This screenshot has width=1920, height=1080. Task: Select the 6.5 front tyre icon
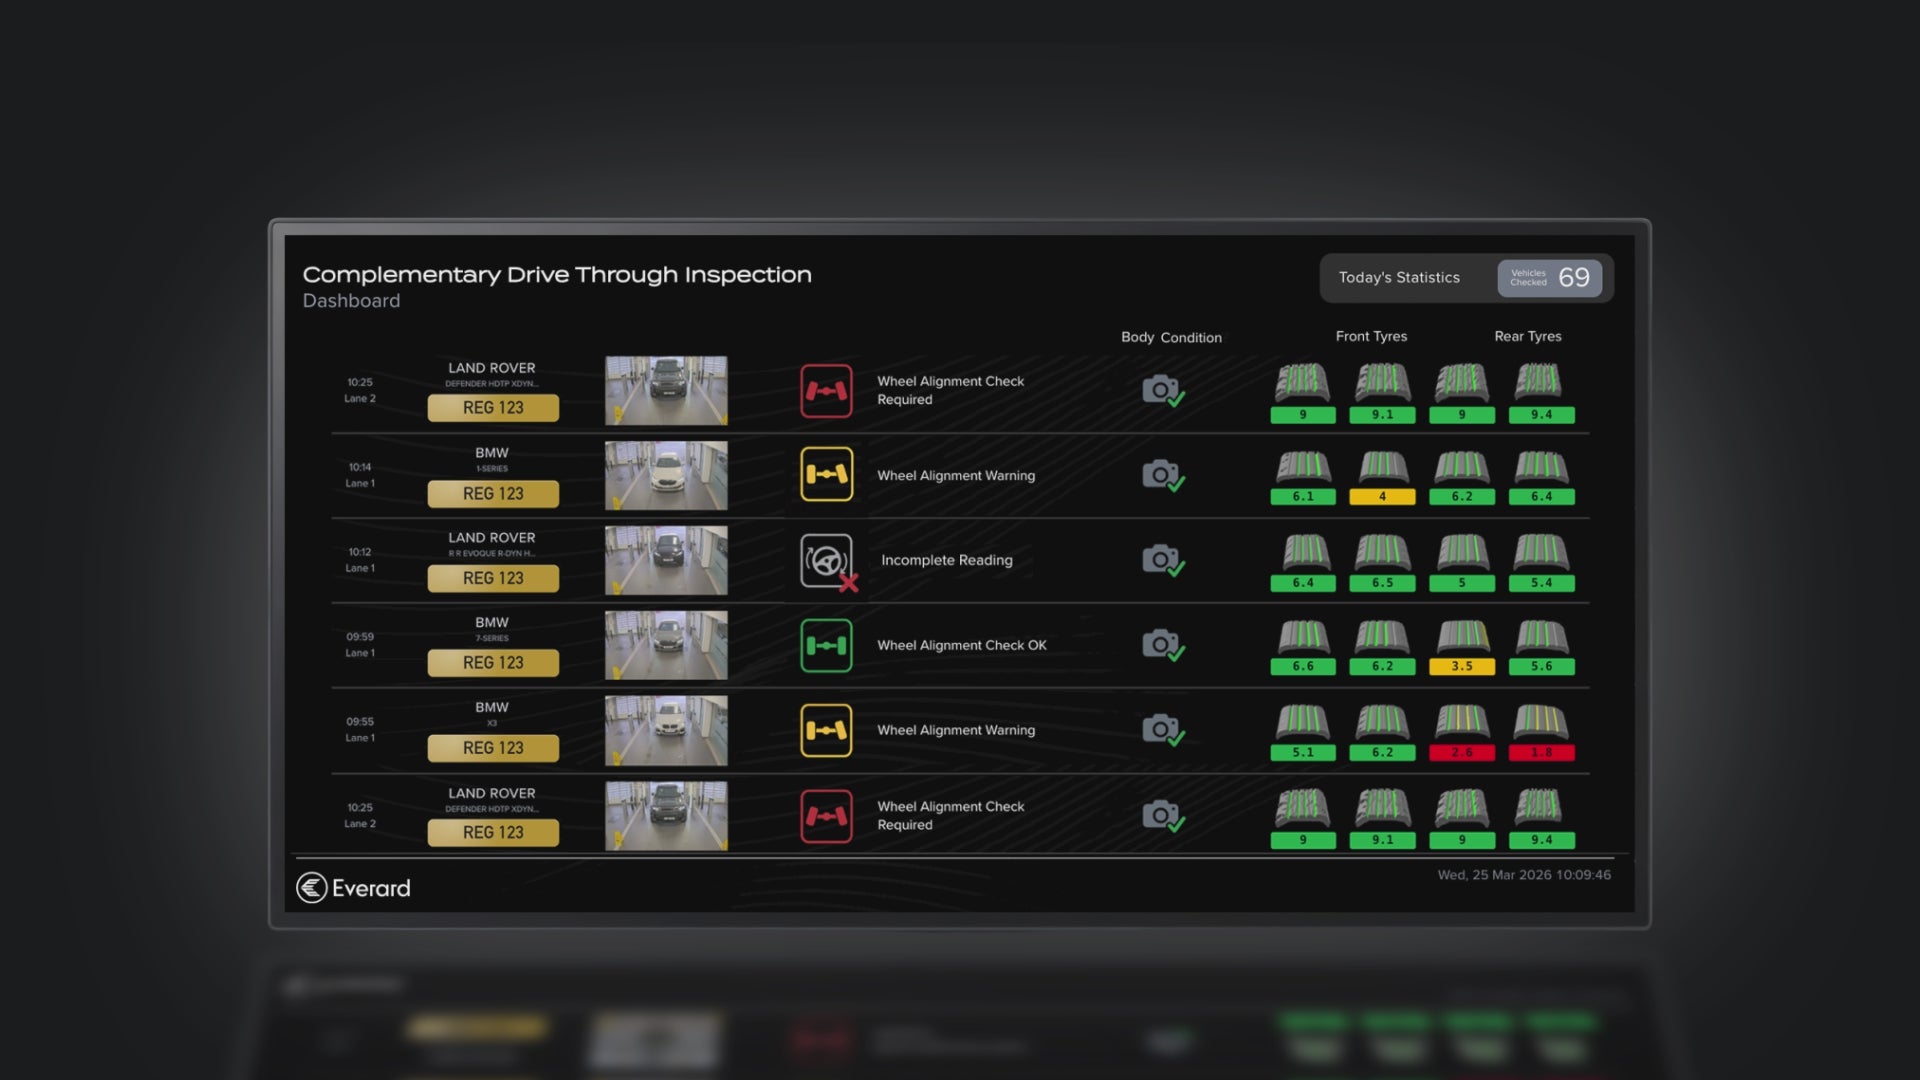click(x=1382, y=562)
